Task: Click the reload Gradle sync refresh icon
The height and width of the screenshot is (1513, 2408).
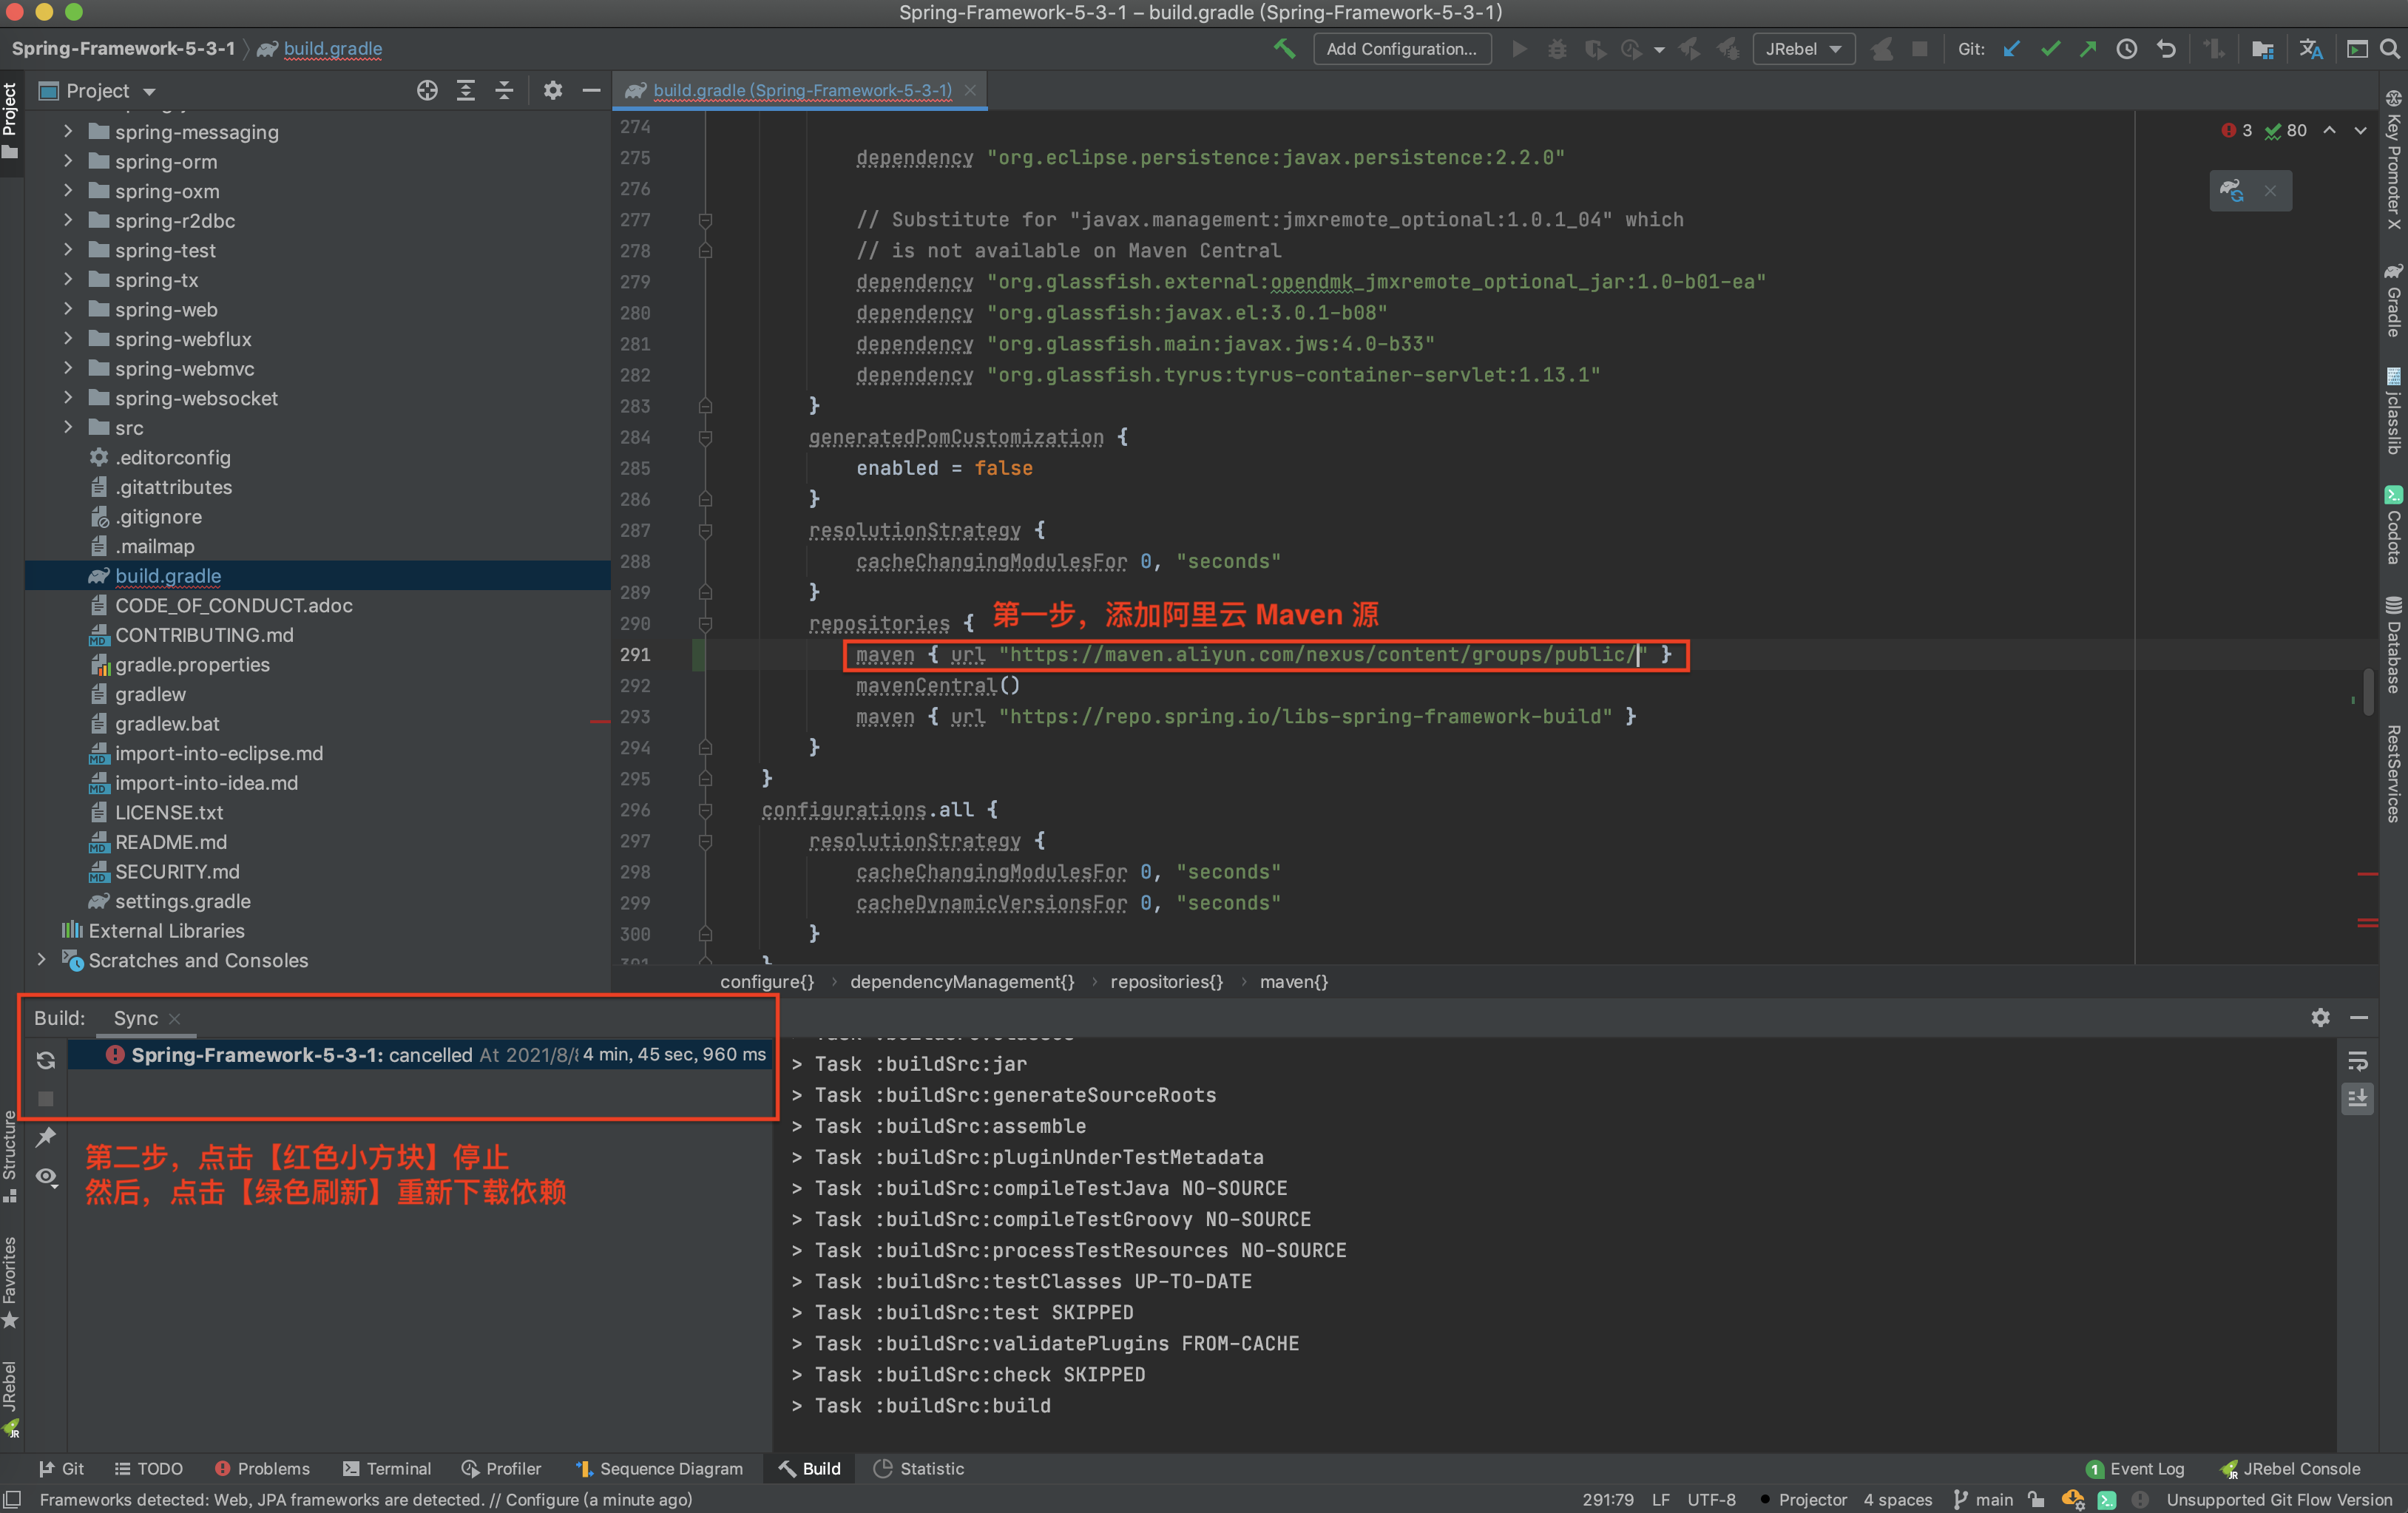Action: coord(46,1060)
